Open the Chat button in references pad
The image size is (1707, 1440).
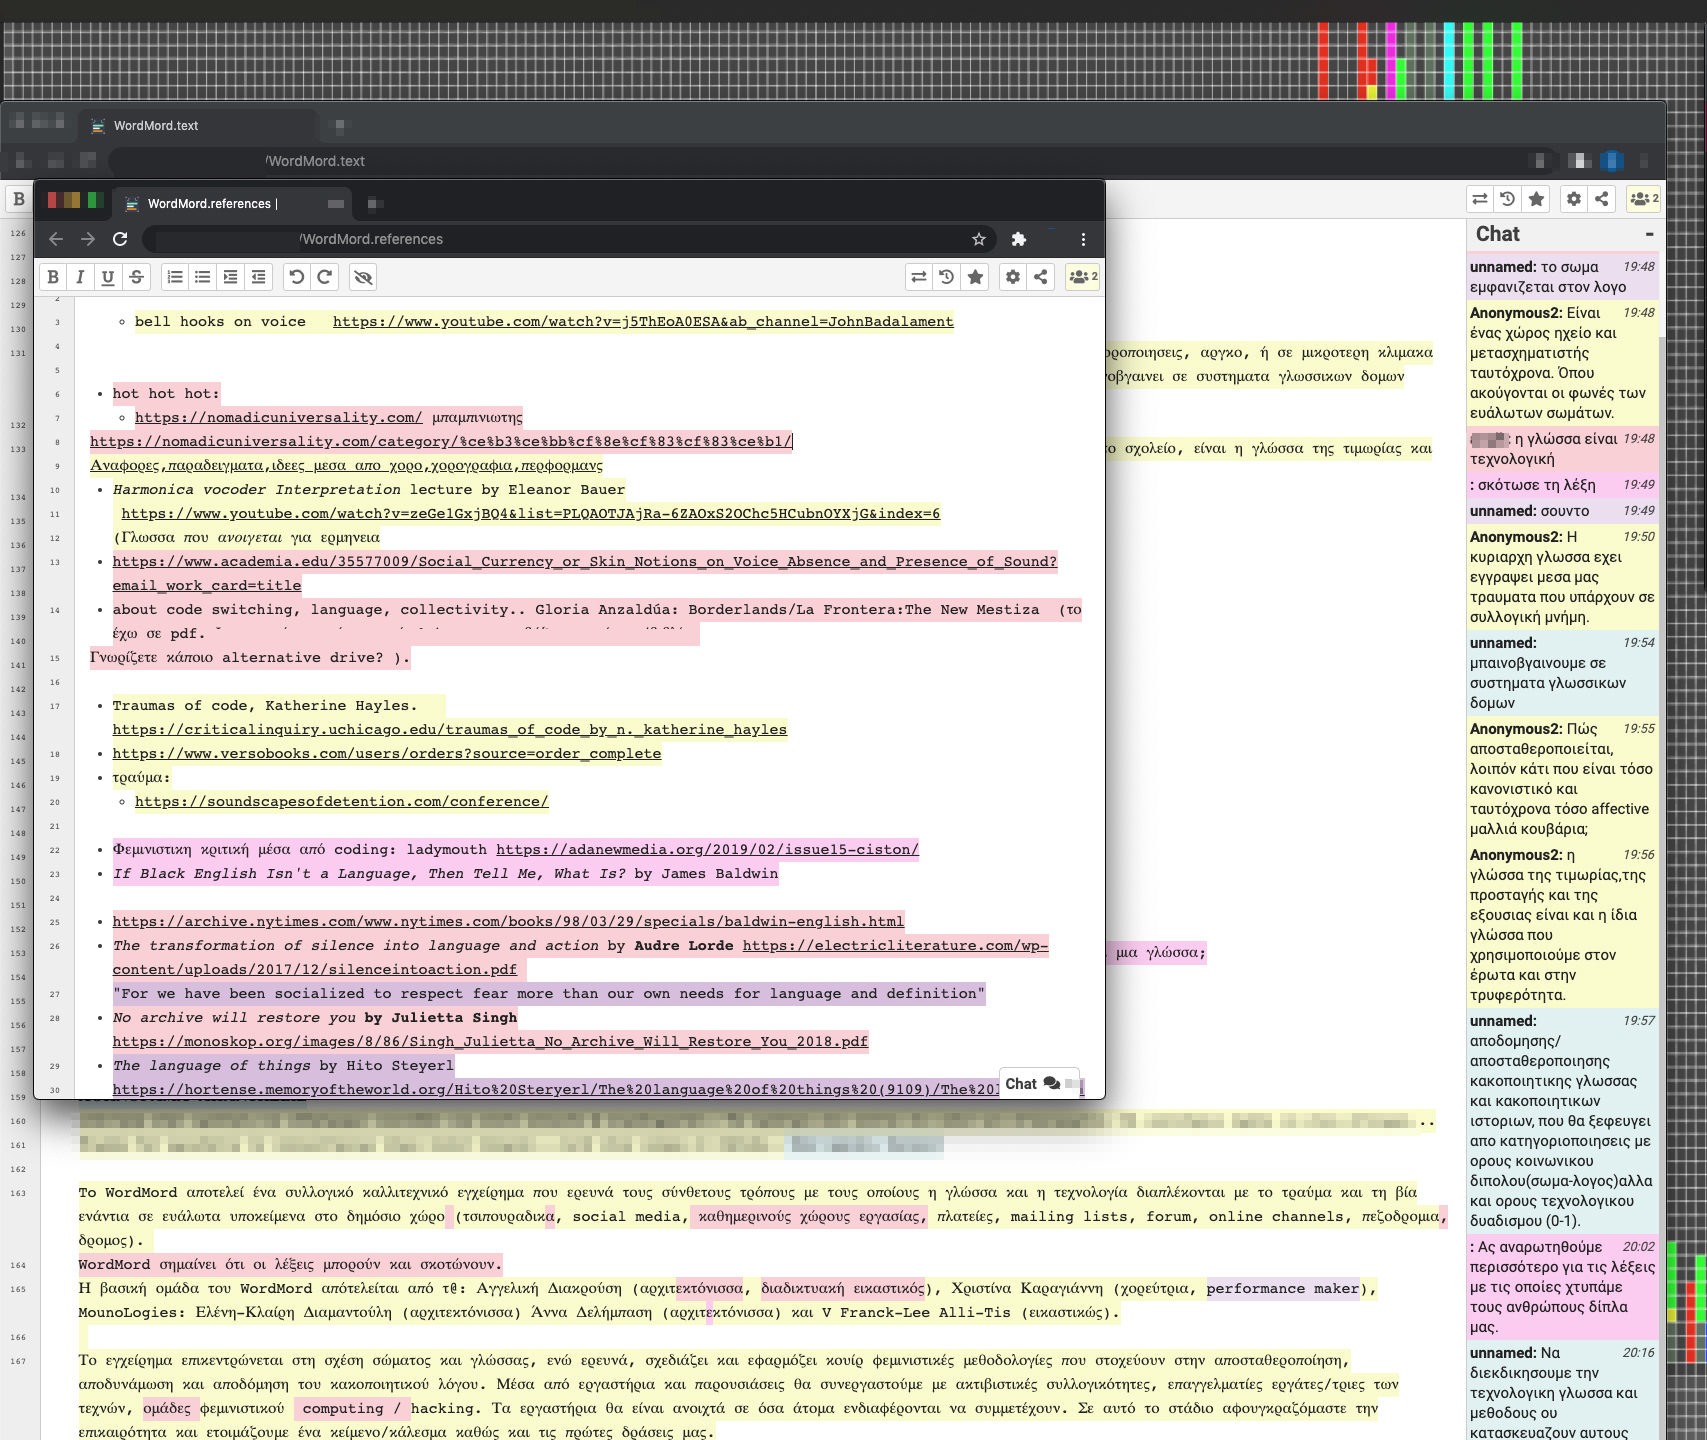click(1040, 1084)
